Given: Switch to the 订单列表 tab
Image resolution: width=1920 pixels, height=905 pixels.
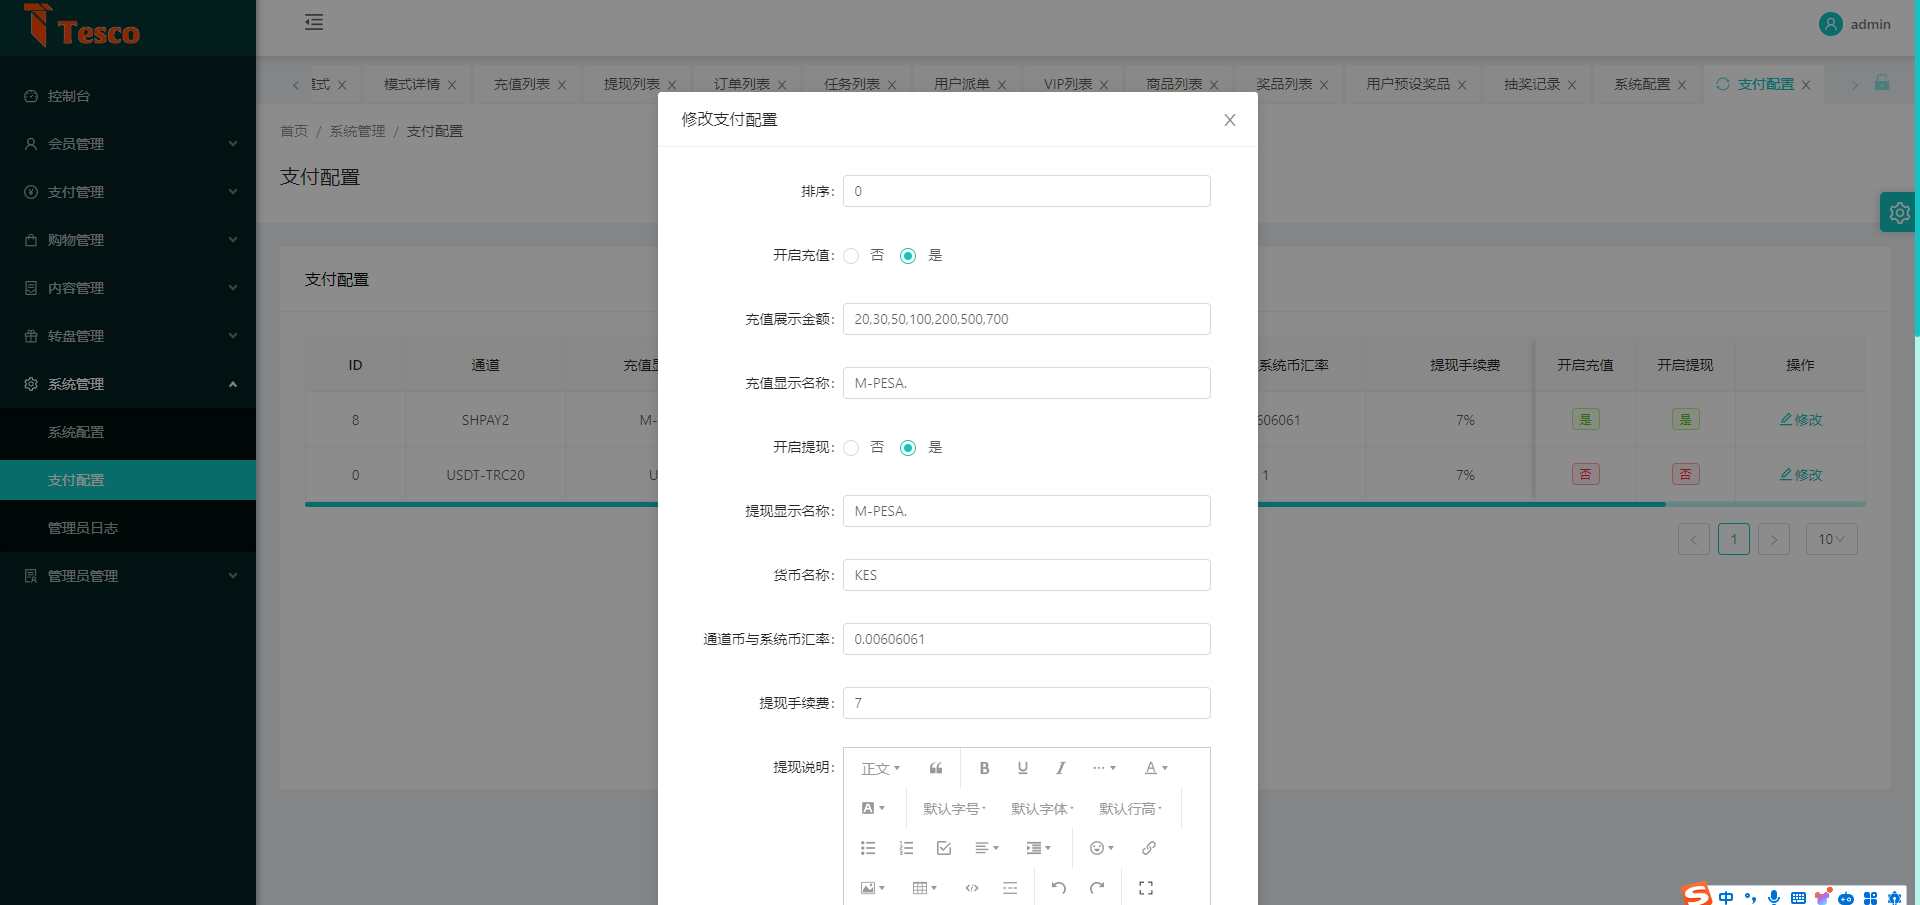Looking at the screenshot, I should click(742, 84).
